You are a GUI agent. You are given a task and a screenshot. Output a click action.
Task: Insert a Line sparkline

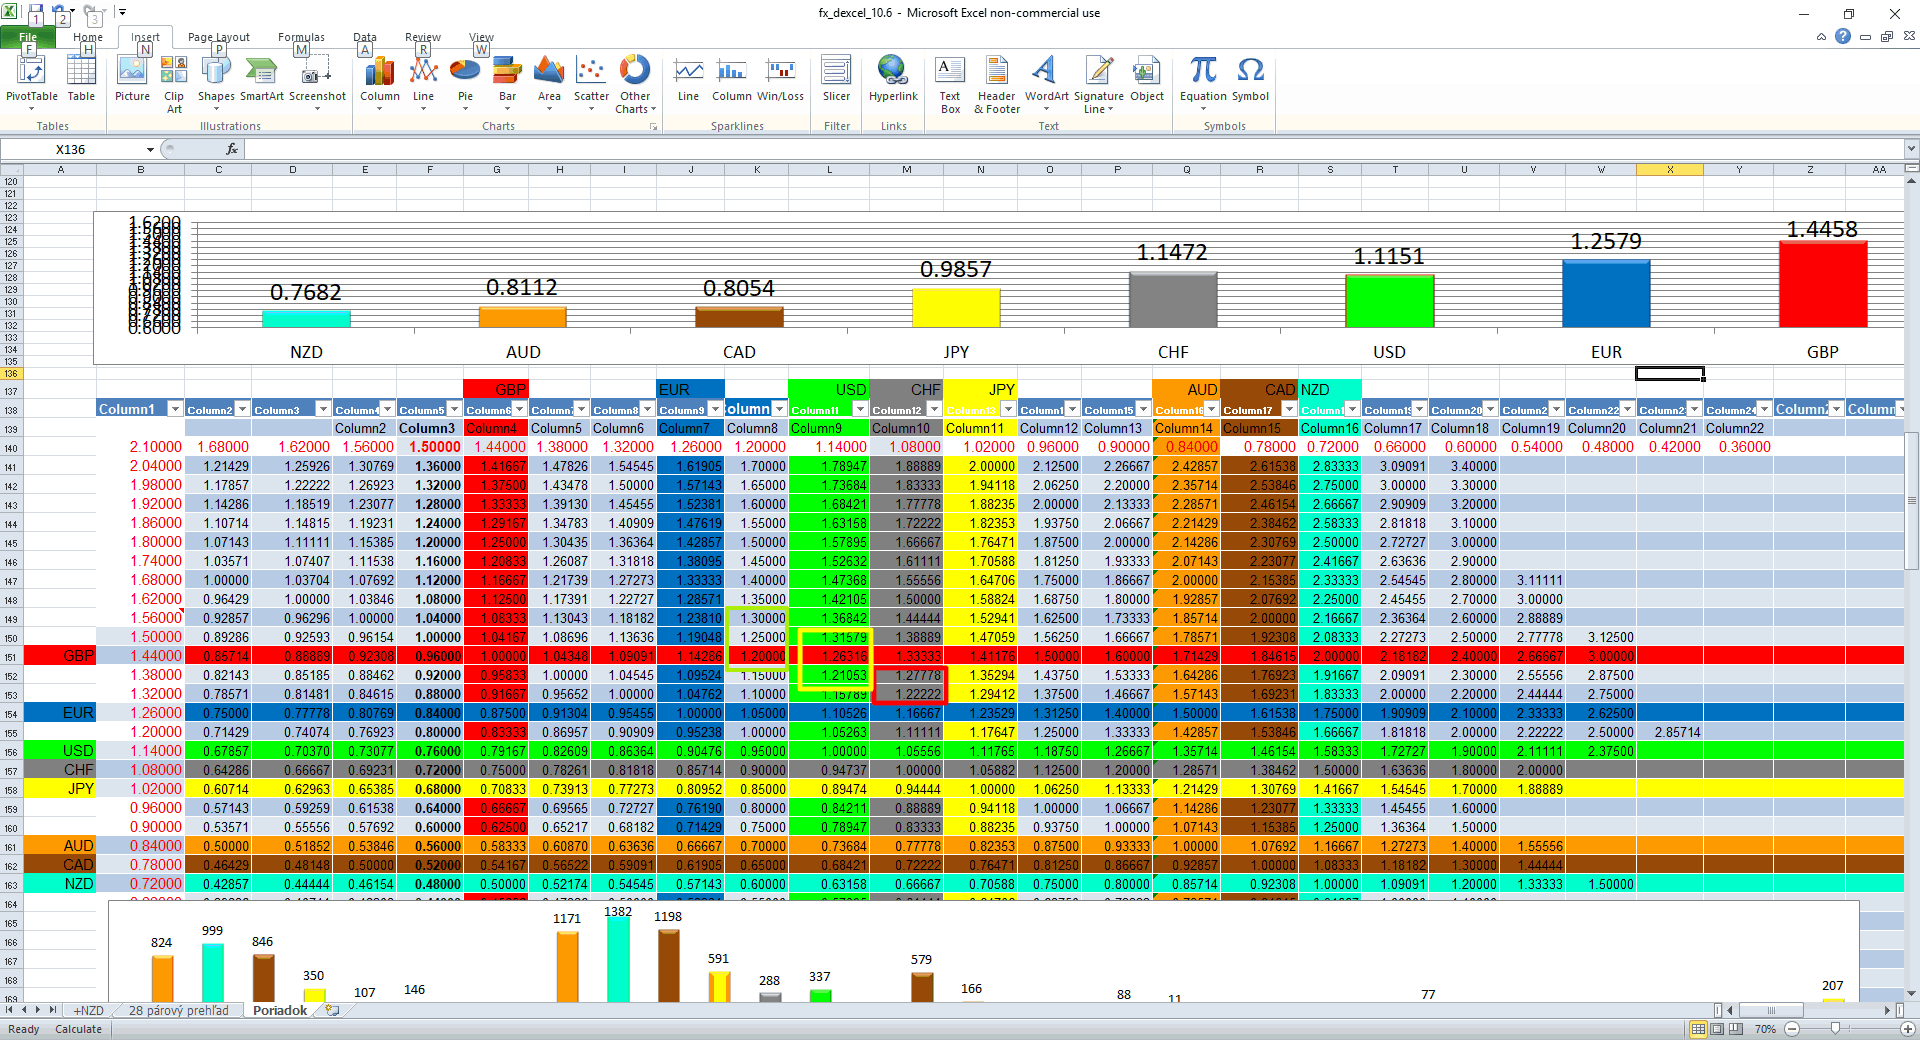pyautogui.click(x=688, y=80)
